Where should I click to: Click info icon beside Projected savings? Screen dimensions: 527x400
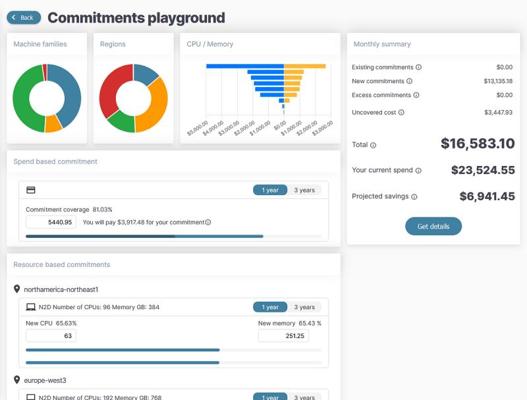(414, 197)
